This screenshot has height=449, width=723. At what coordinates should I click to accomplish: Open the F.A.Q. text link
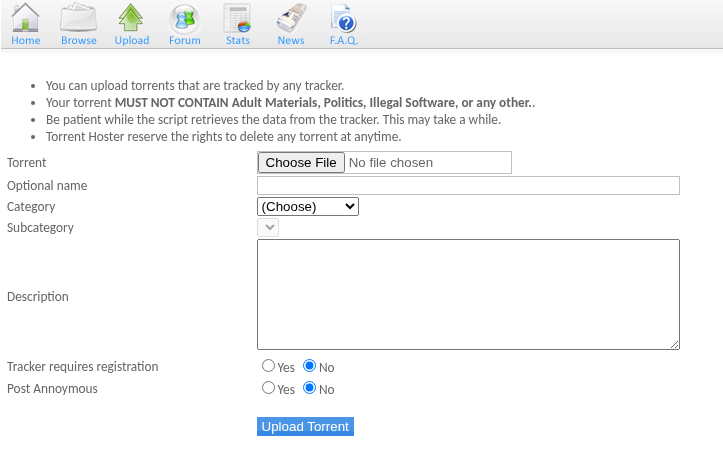click(x=344, y=41)
